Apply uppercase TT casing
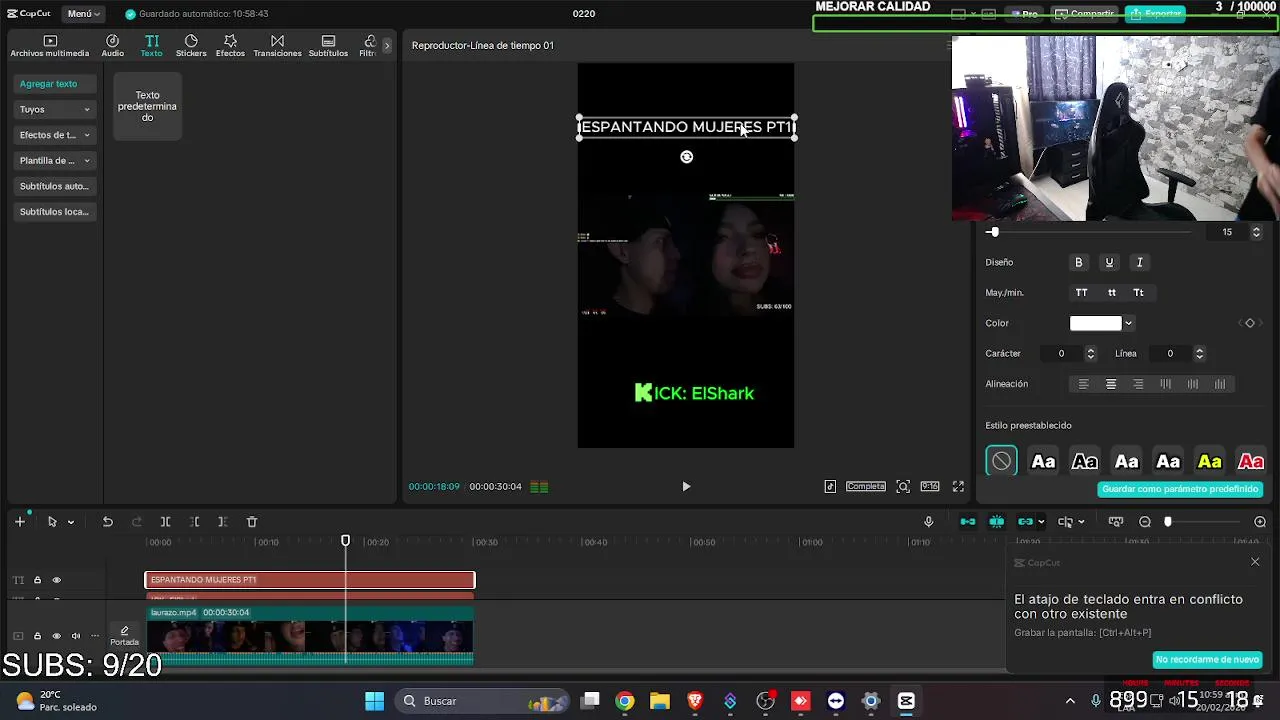This screenshot has height=720, width=1280. click(1081, 293)
